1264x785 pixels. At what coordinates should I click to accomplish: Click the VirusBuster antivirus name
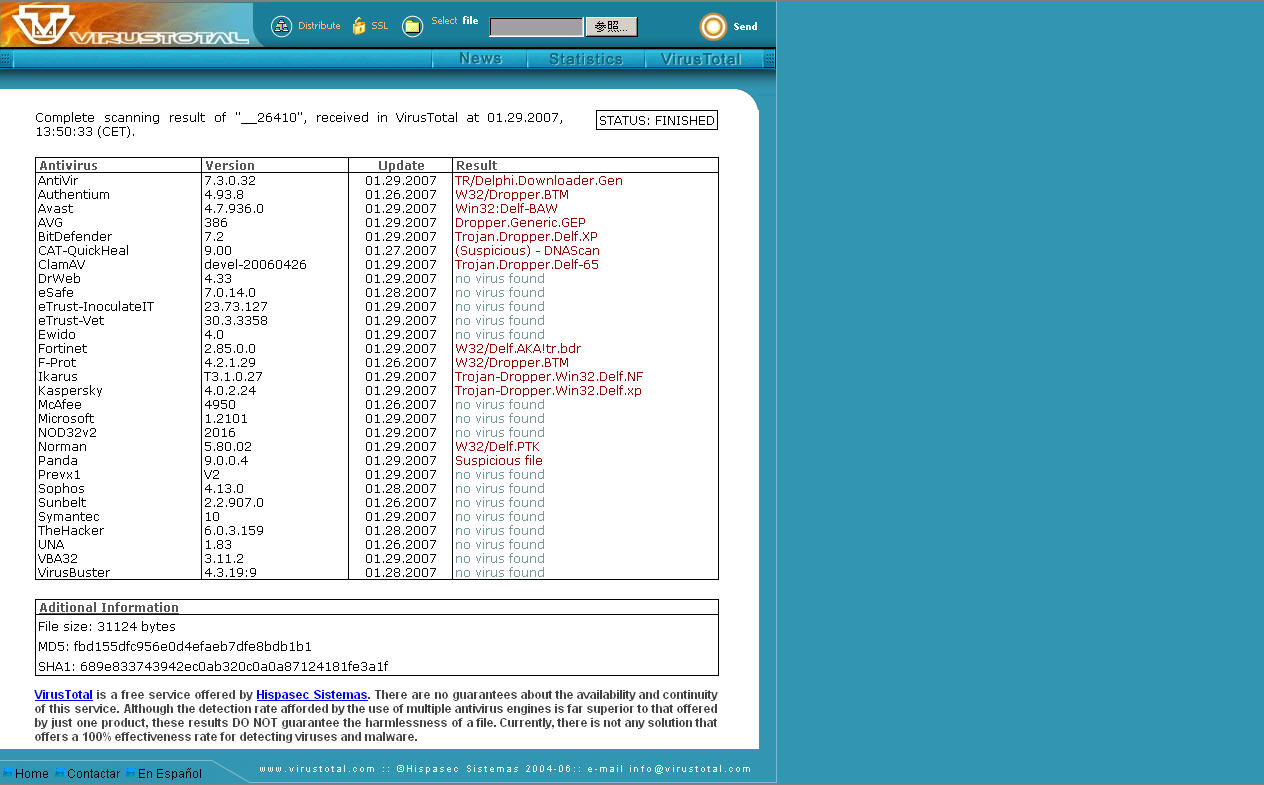point(74,573)
